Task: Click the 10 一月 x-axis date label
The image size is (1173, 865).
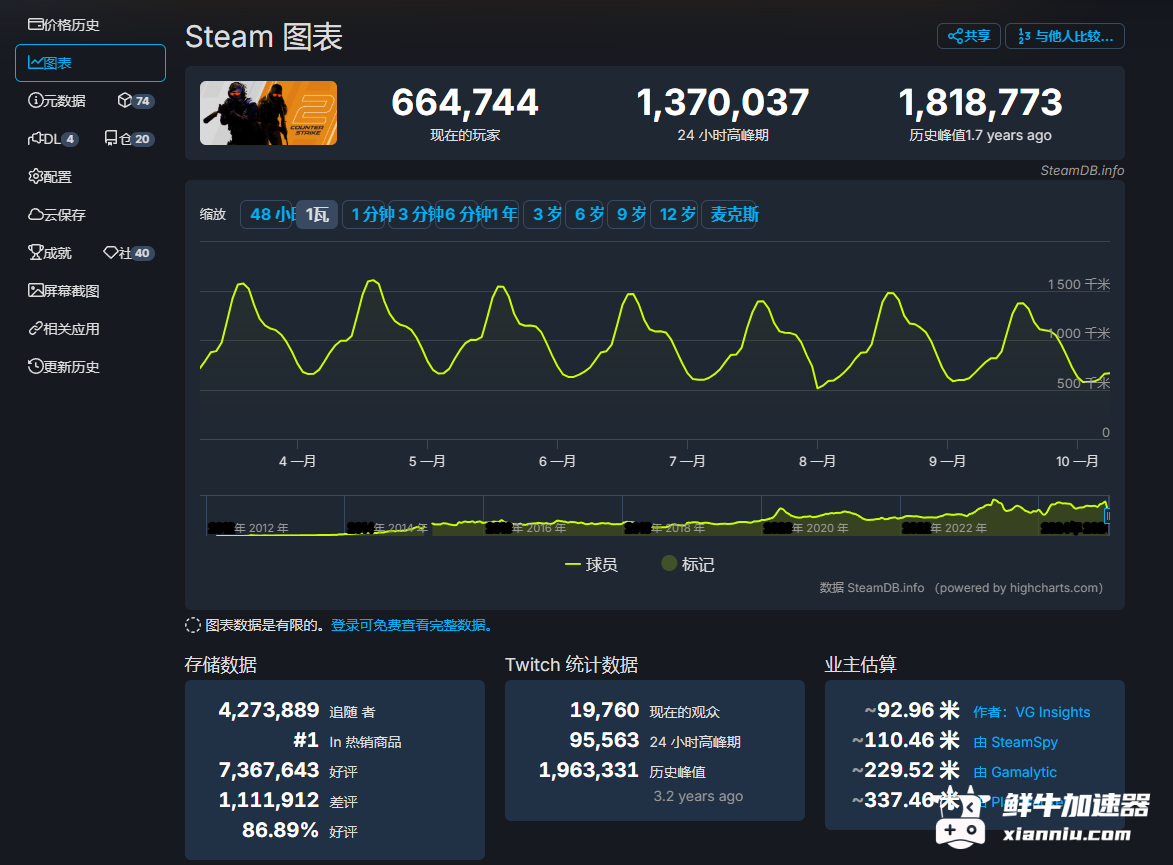Action: click(1076, 462)
